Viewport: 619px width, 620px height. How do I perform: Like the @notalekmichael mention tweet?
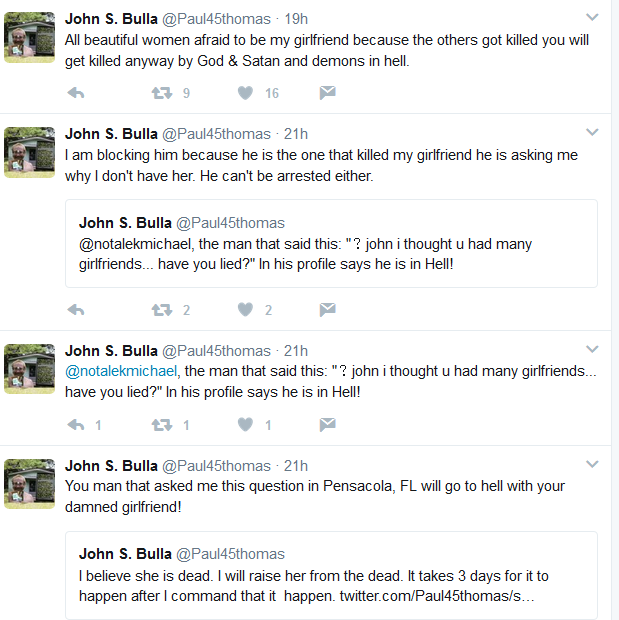(245, 425)
